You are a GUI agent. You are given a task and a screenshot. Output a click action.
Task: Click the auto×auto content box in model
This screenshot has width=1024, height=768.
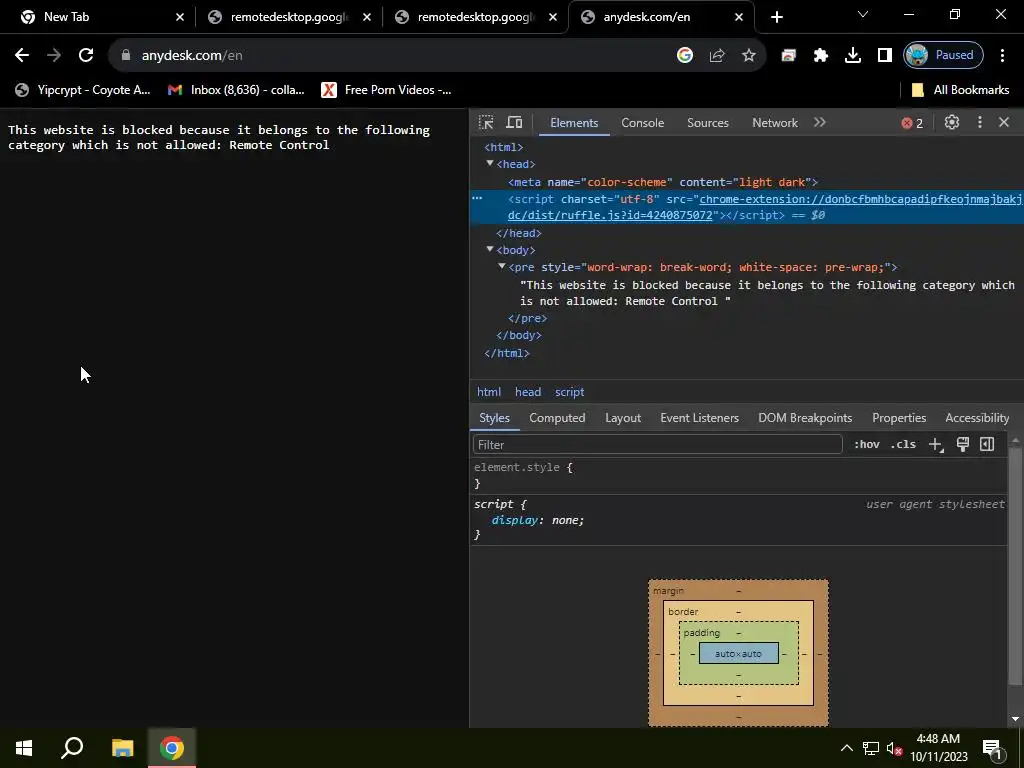739,654
